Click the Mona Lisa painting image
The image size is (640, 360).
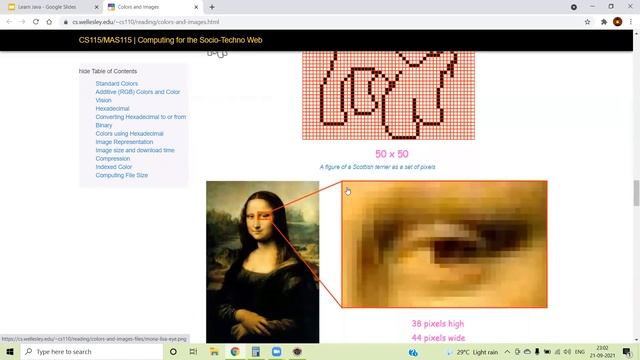tap(262, 262)
